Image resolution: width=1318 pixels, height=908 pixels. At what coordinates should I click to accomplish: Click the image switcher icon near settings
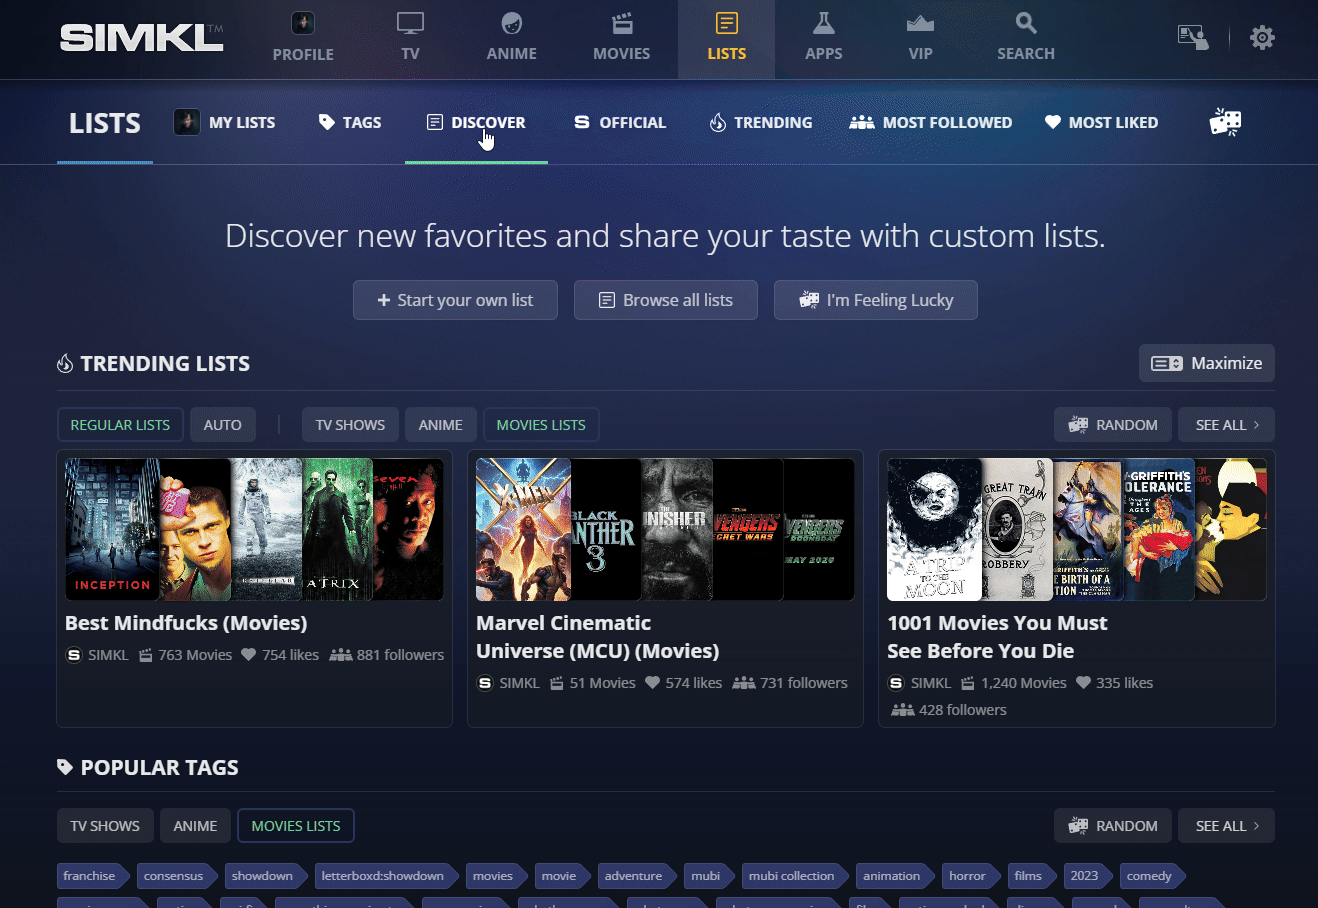click(x=1192, y=38)
